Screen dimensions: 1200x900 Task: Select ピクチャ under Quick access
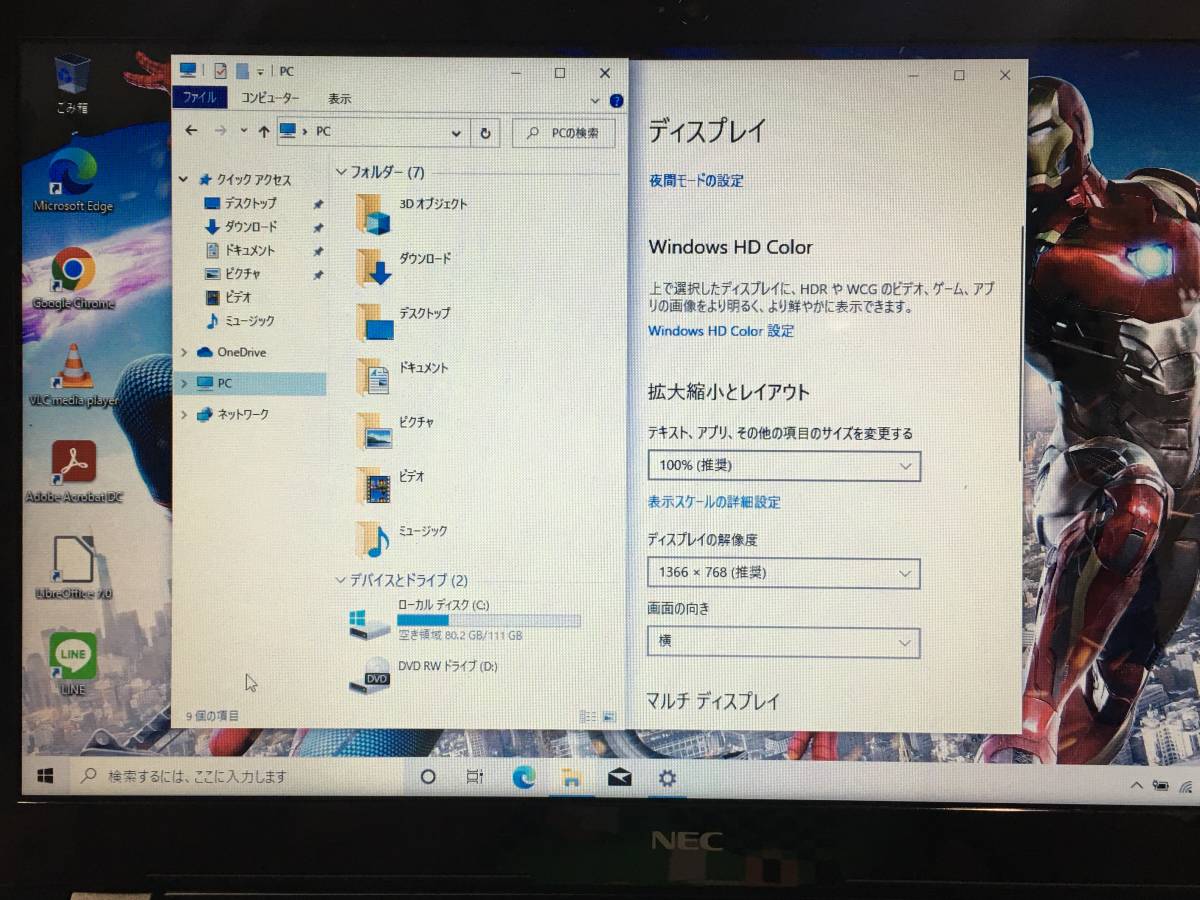click(243, 274)
